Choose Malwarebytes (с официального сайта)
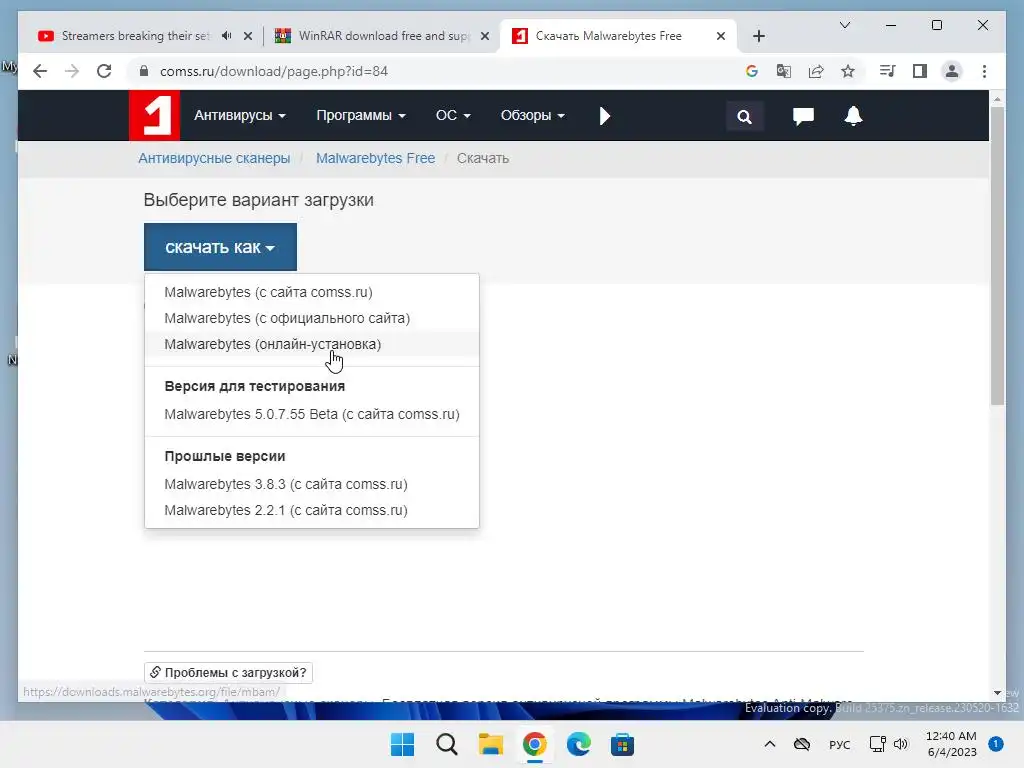The image size is (1024, 768). tap(312, 318)
